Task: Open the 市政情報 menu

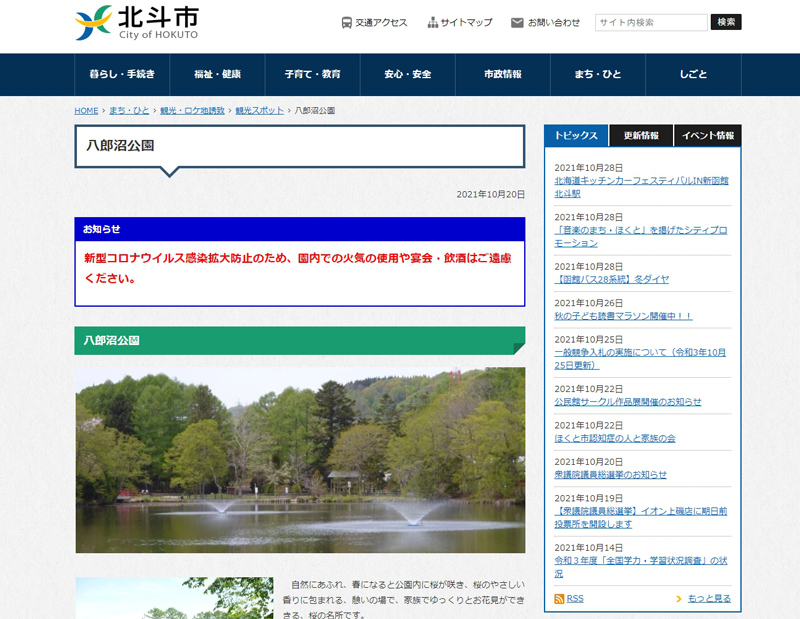Action: tap(503, 75)
